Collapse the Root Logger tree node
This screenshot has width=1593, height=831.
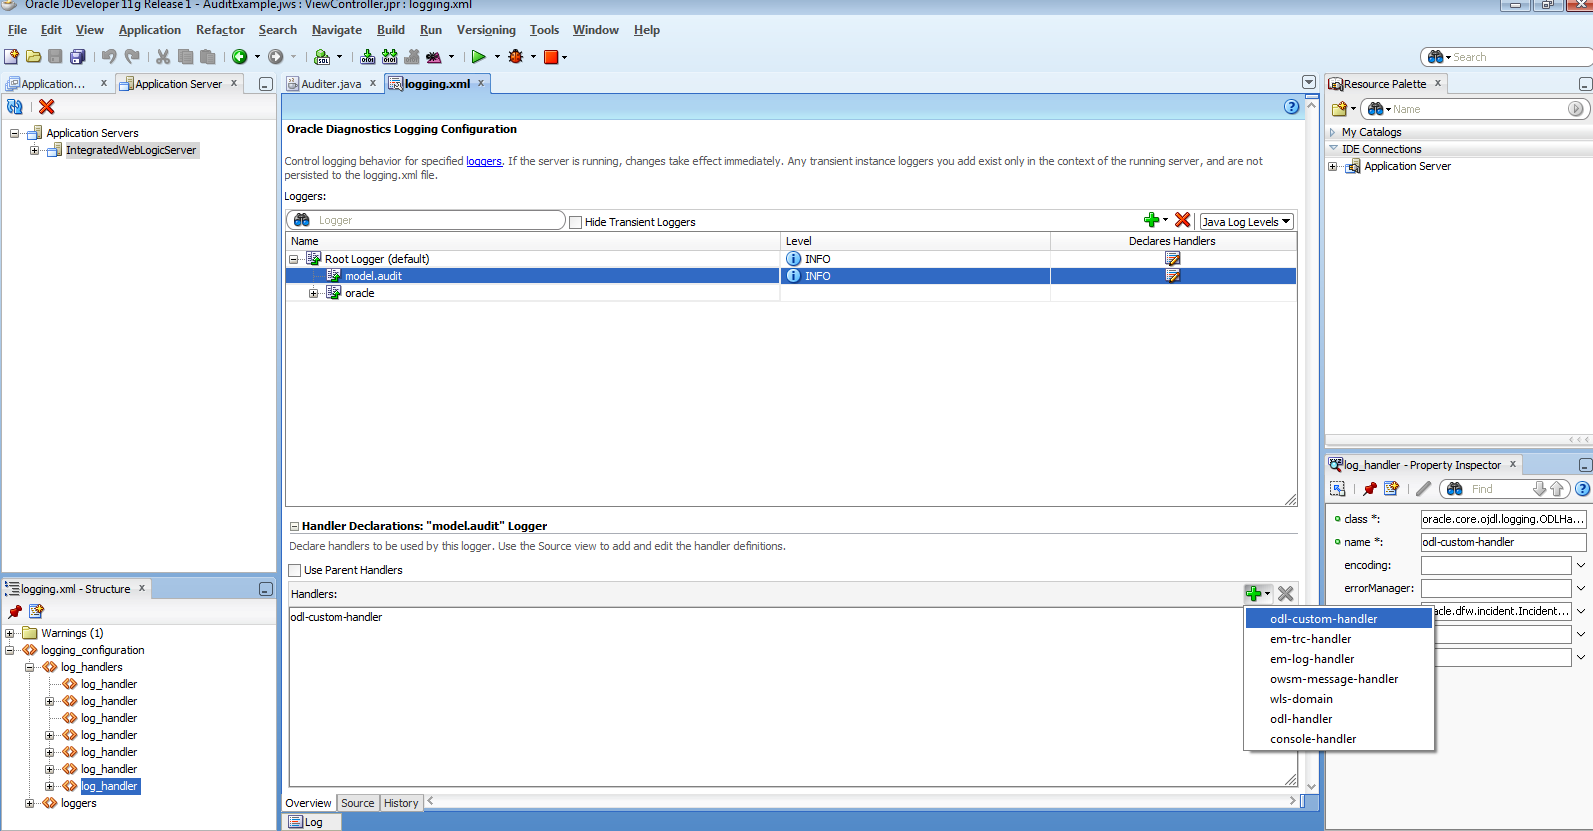(294, 259)
